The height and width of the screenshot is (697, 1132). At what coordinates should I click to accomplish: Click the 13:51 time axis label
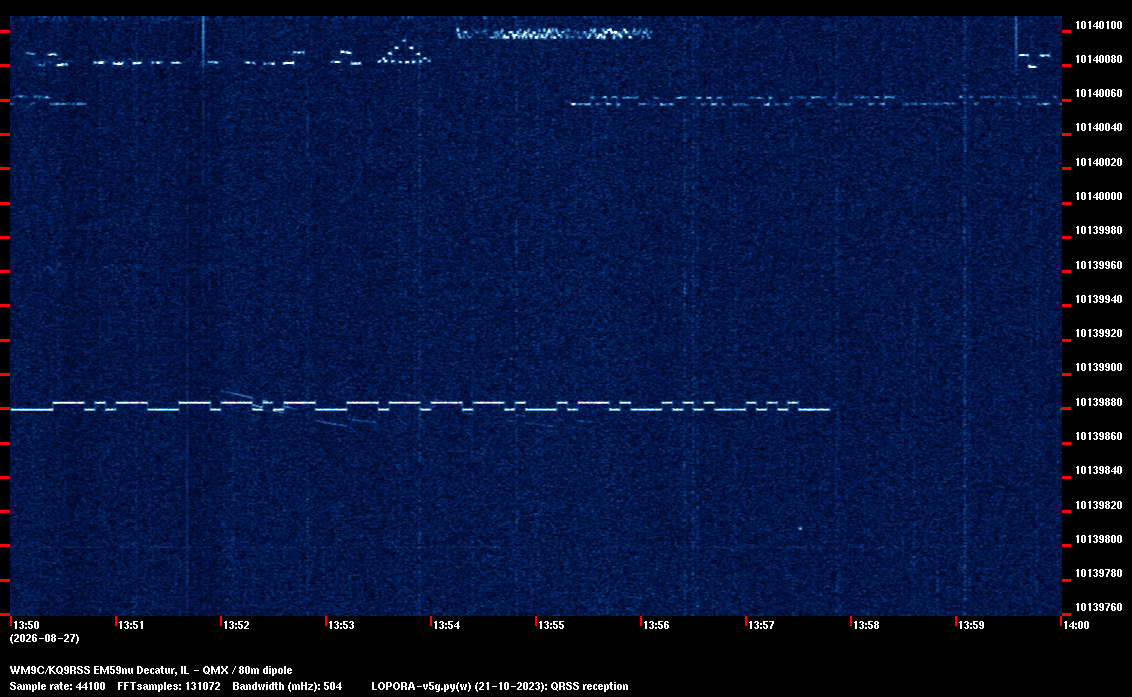pos(131,625)
